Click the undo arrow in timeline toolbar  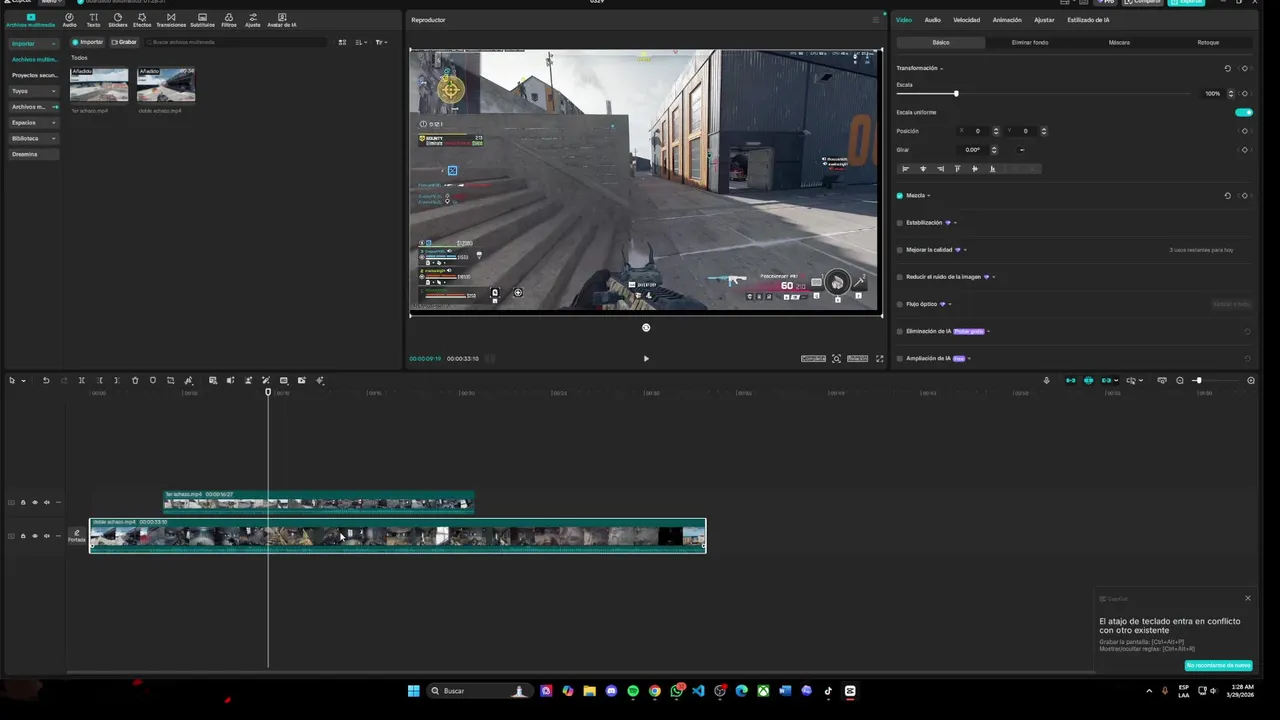[46, 380]
